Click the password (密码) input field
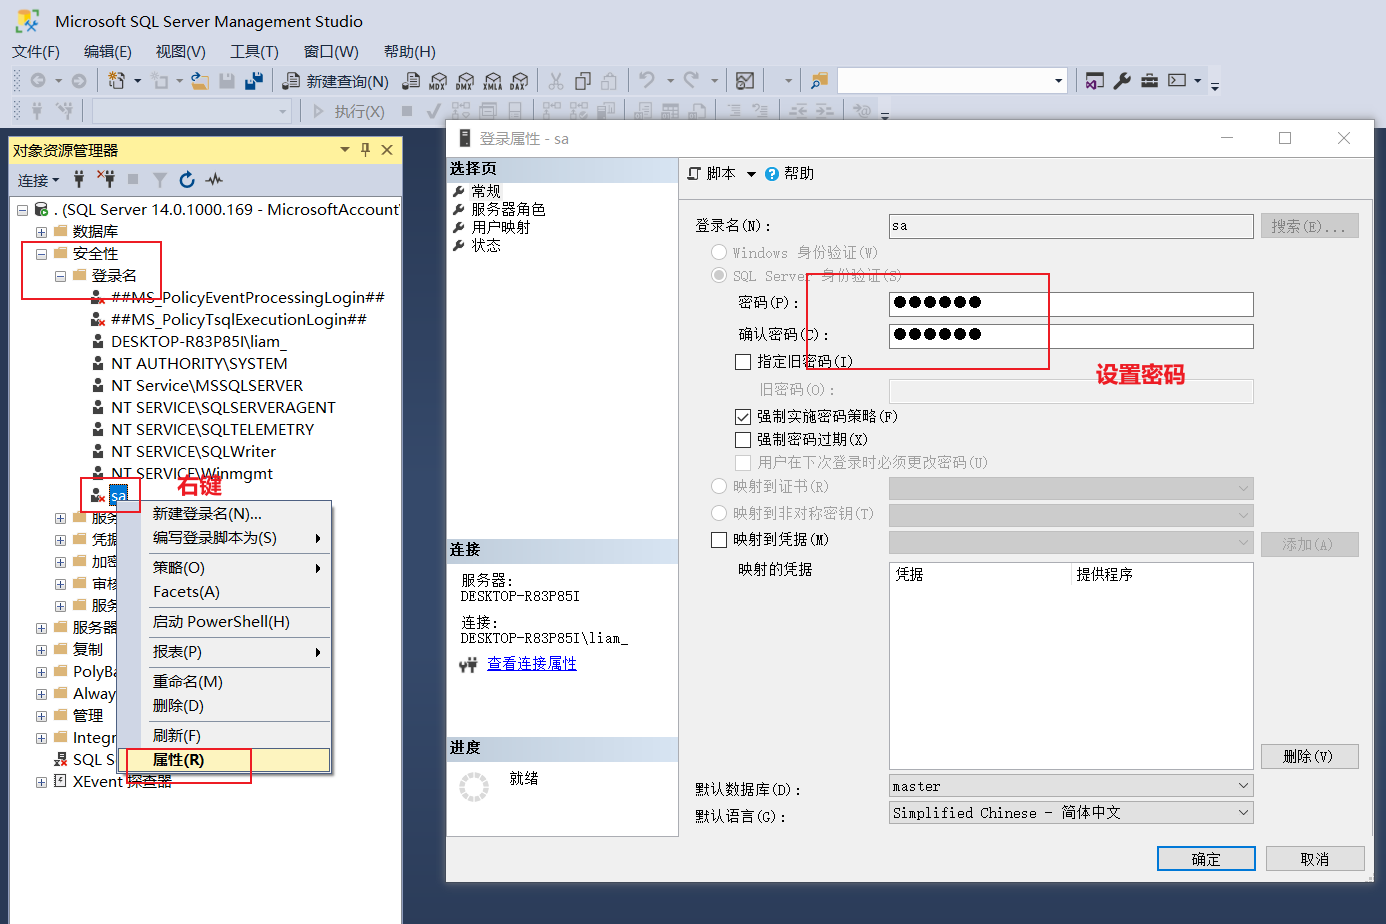 pos(1071,304)
